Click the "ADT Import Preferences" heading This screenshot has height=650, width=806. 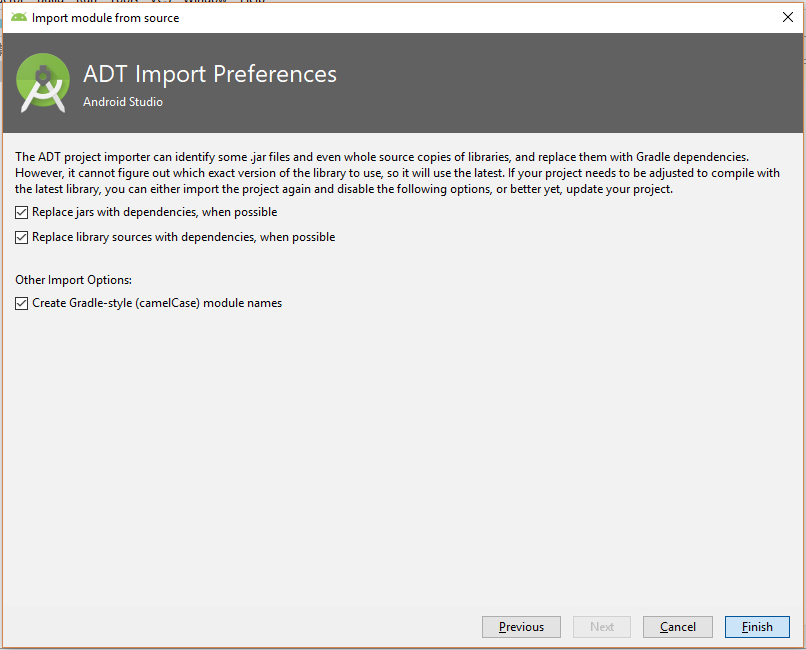point(209,74)
